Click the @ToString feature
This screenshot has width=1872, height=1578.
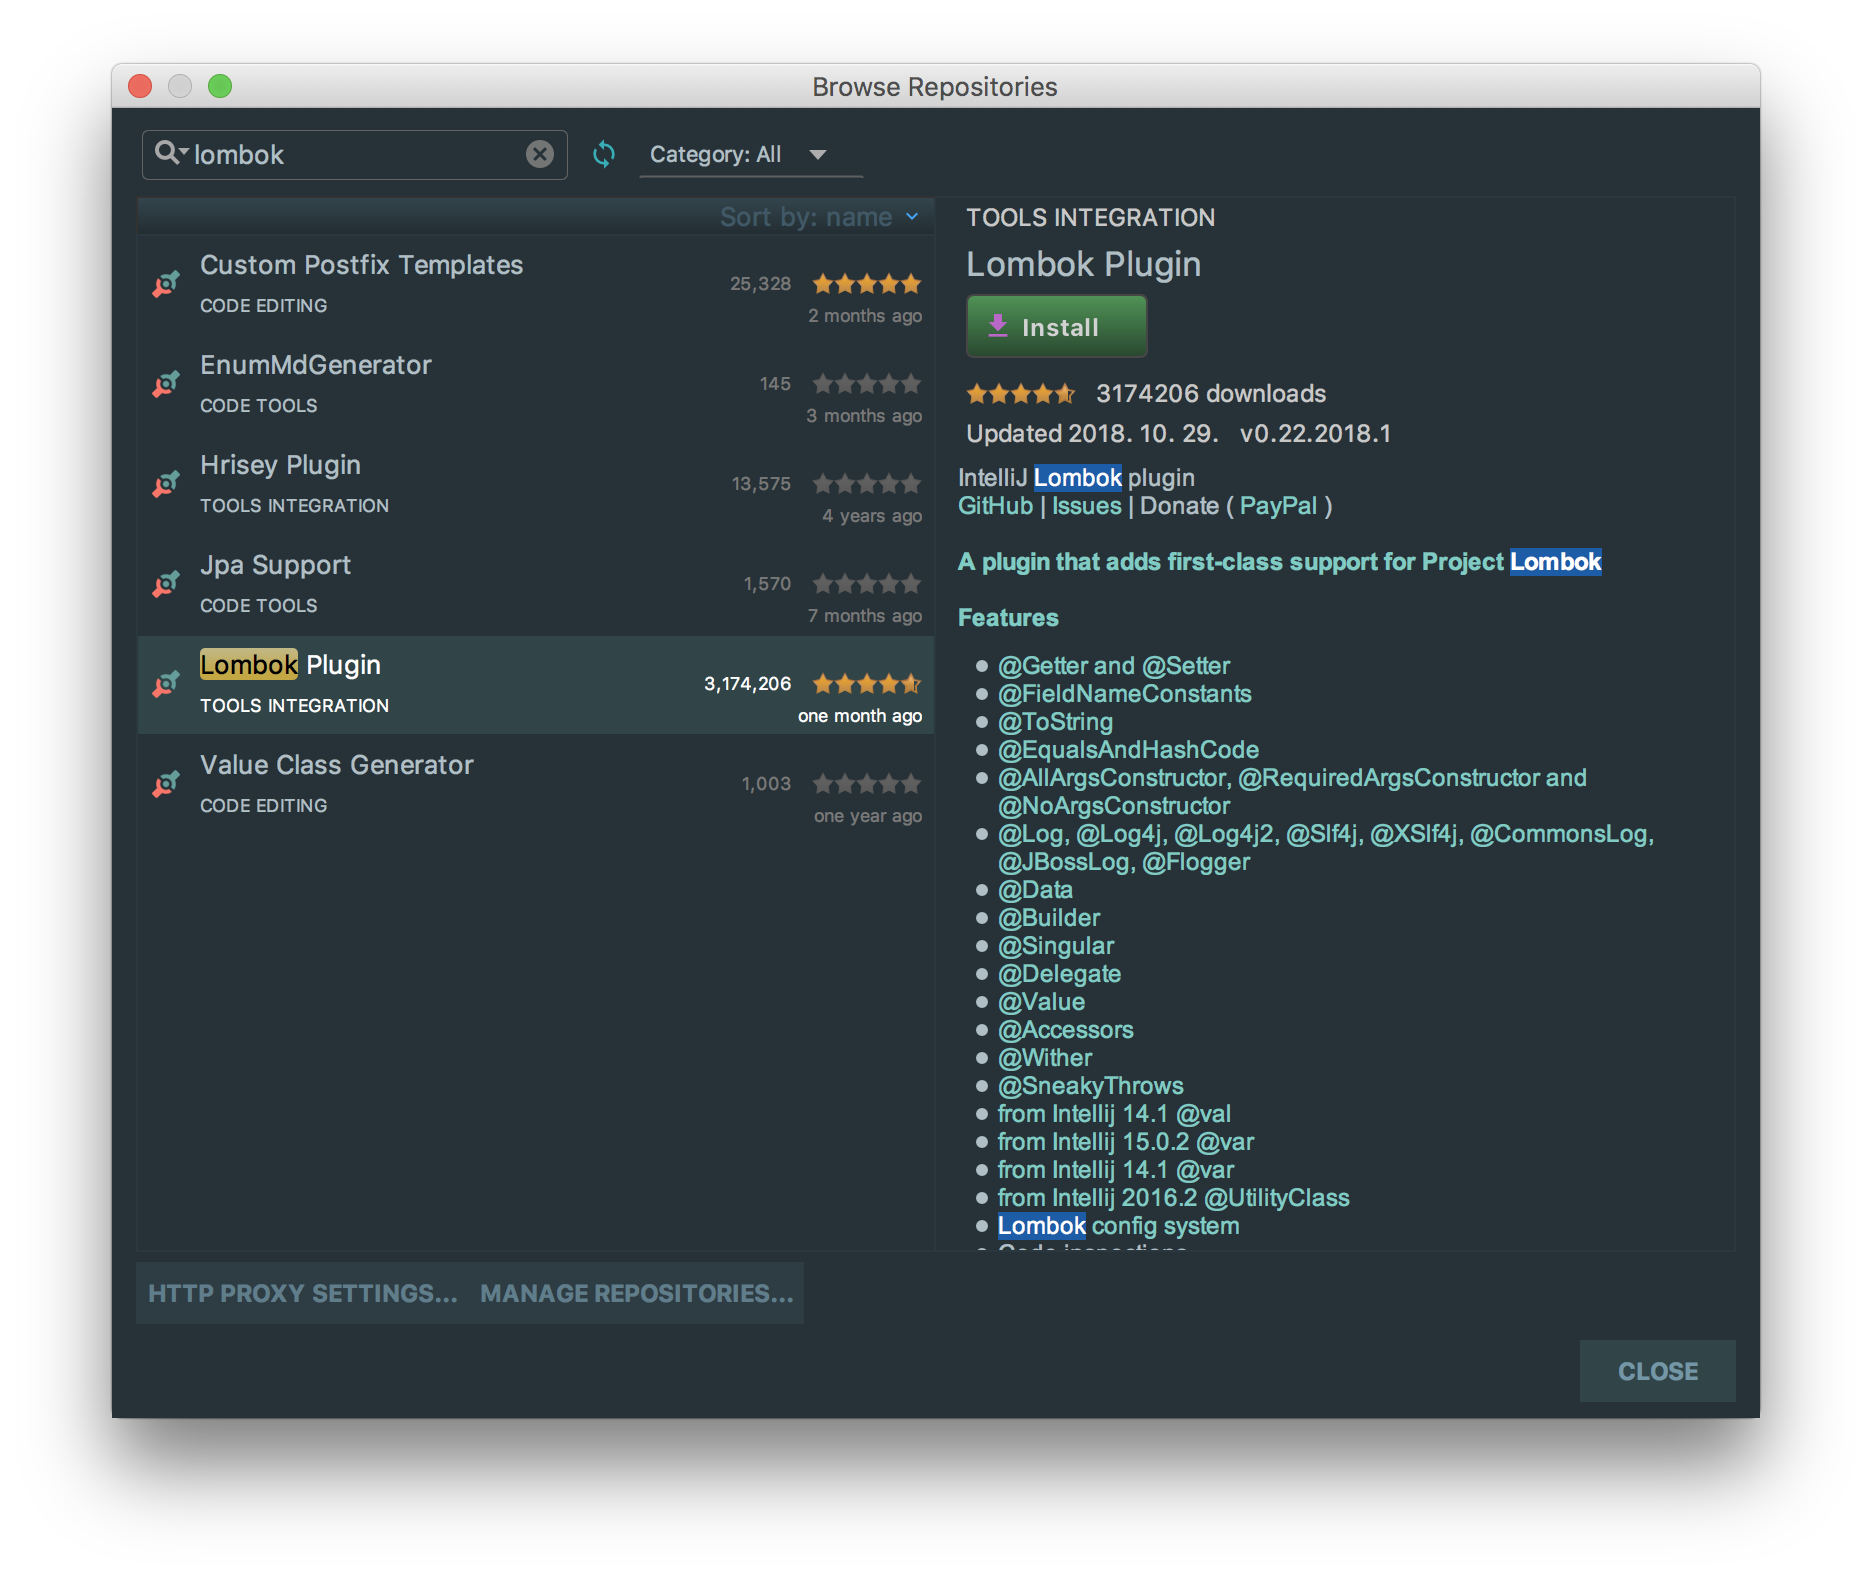pyautogui.click(x=1055, y=722)
